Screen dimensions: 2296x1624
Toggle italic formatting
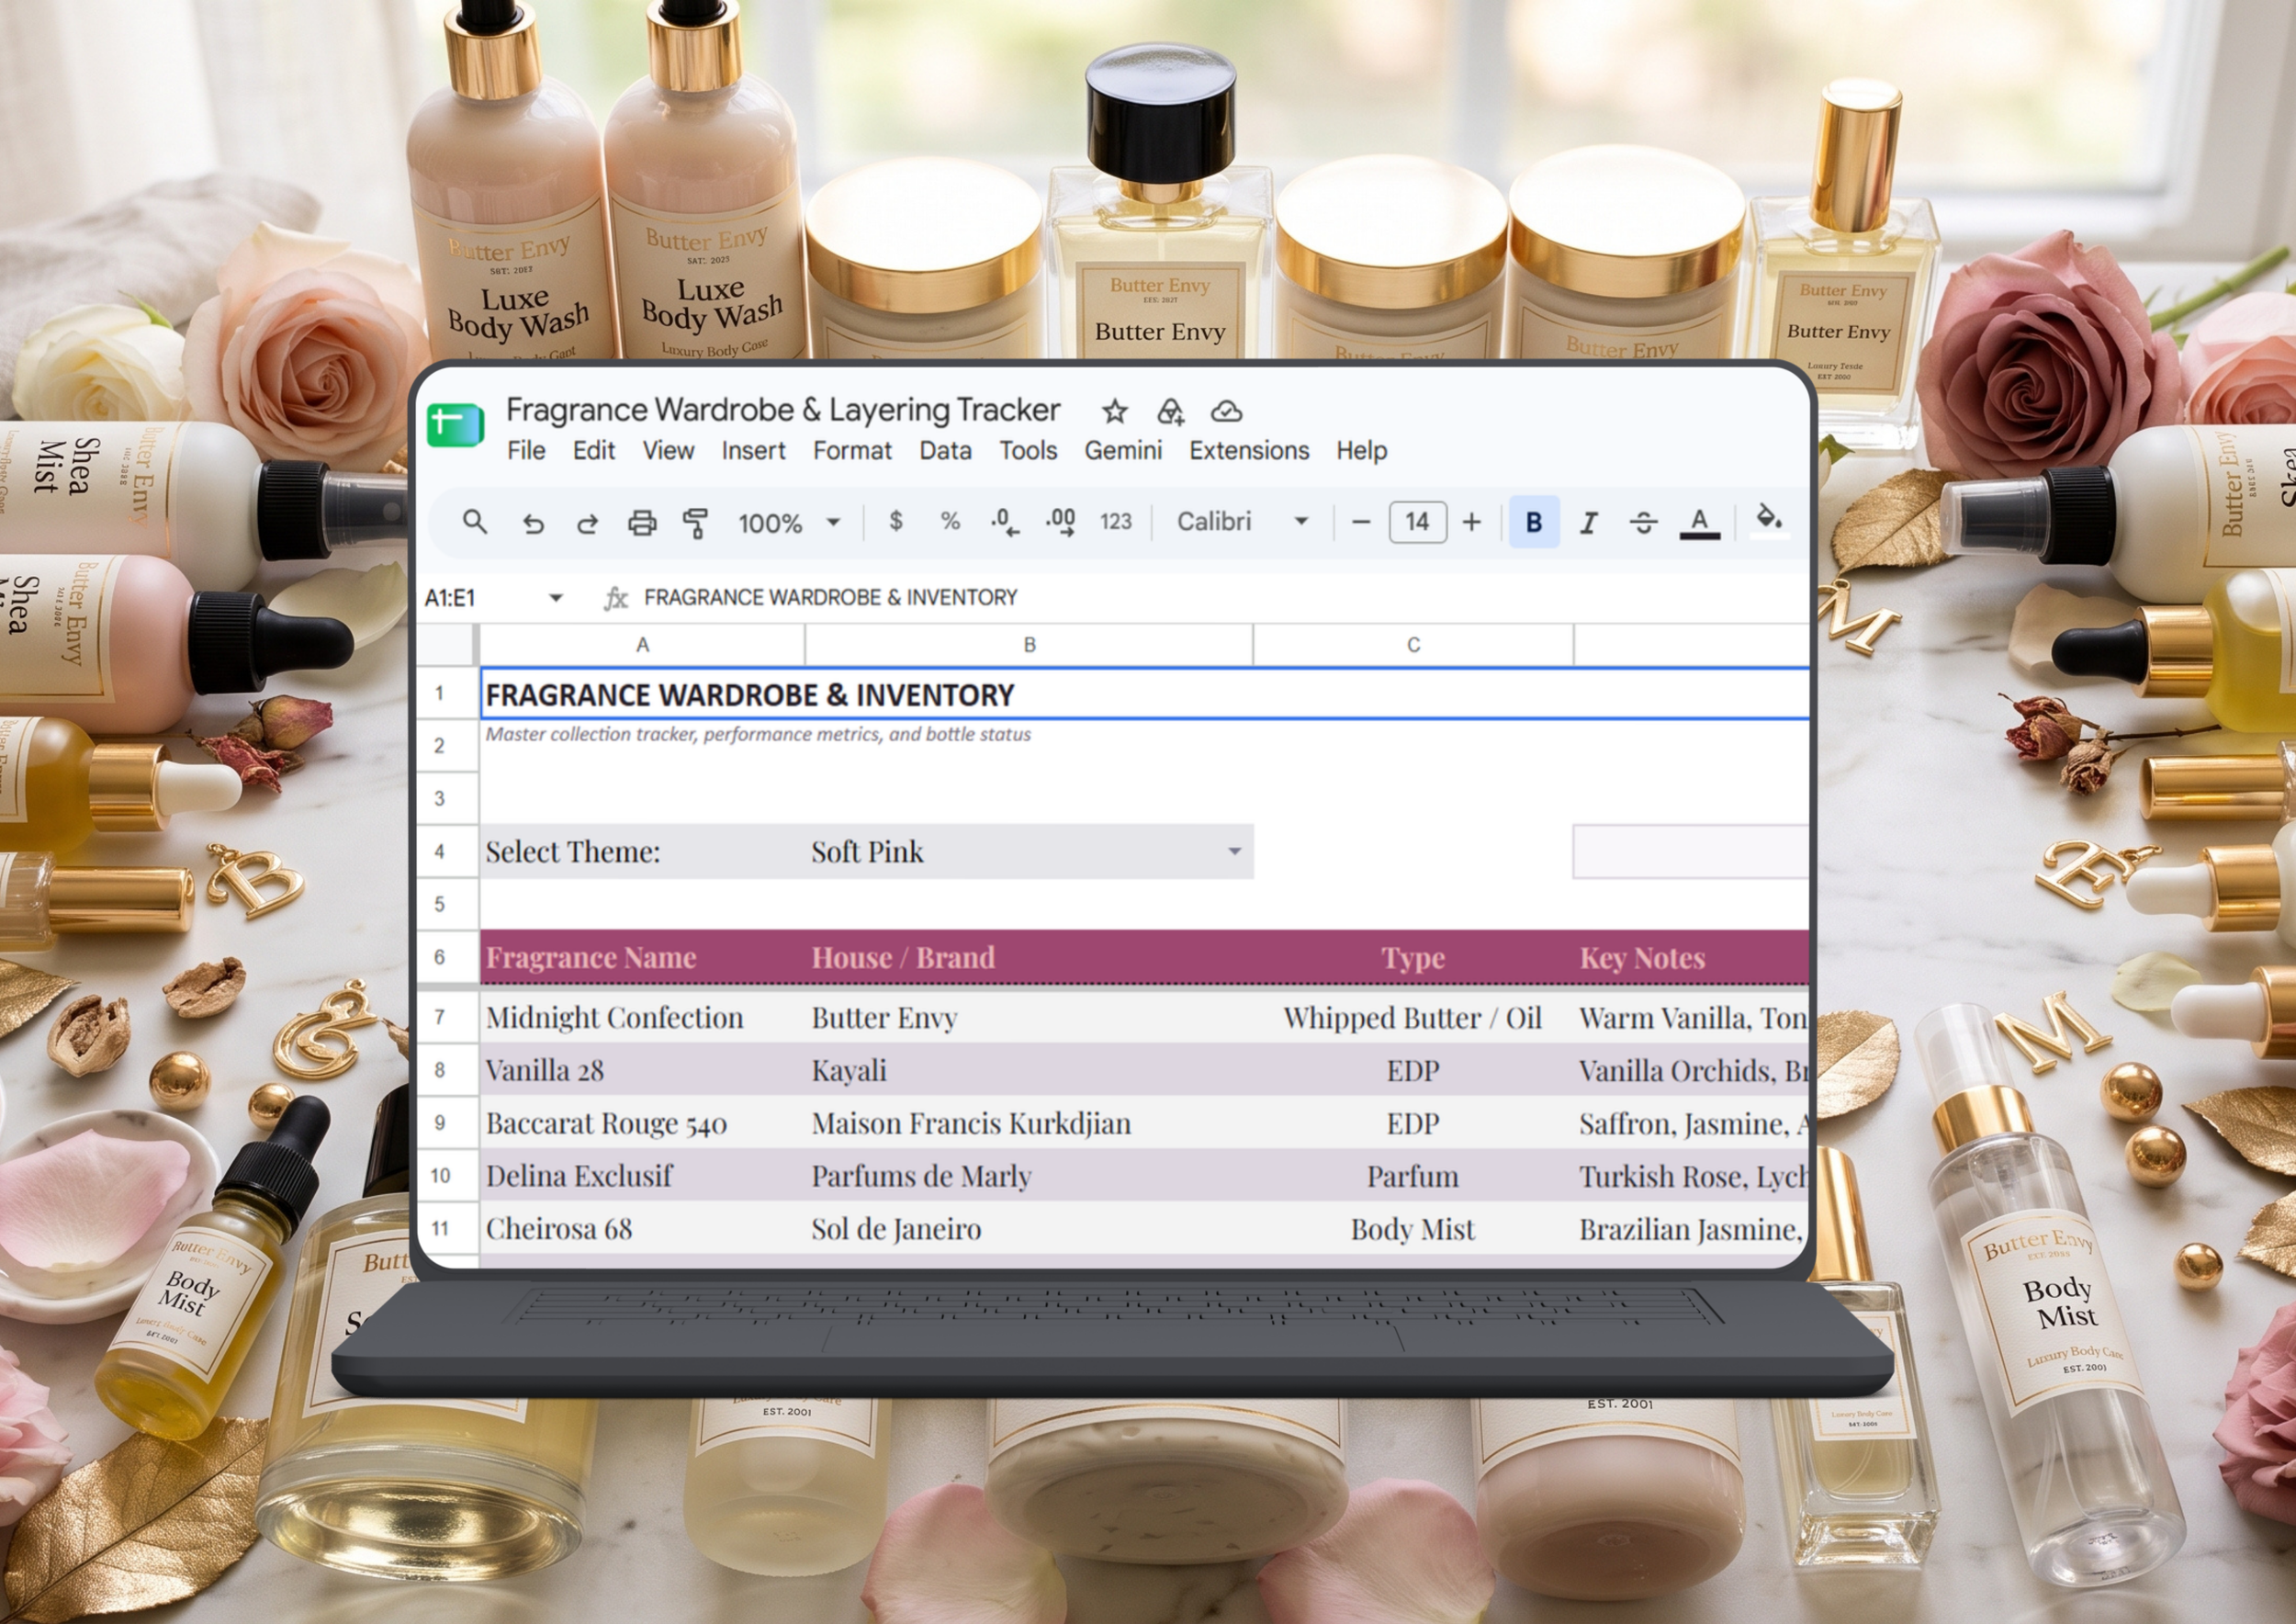coord(1588,522)
